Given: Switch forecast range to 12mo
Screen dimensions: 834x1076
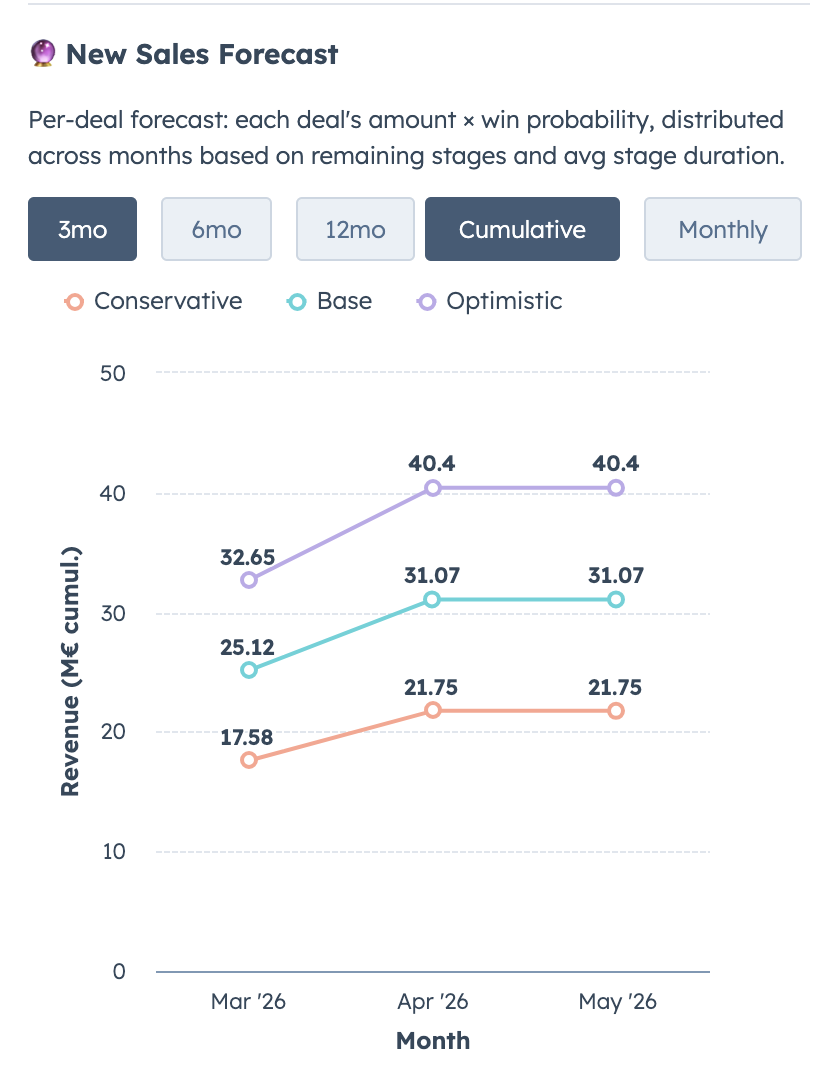Looking at the screenshot, I should (355, 229).
